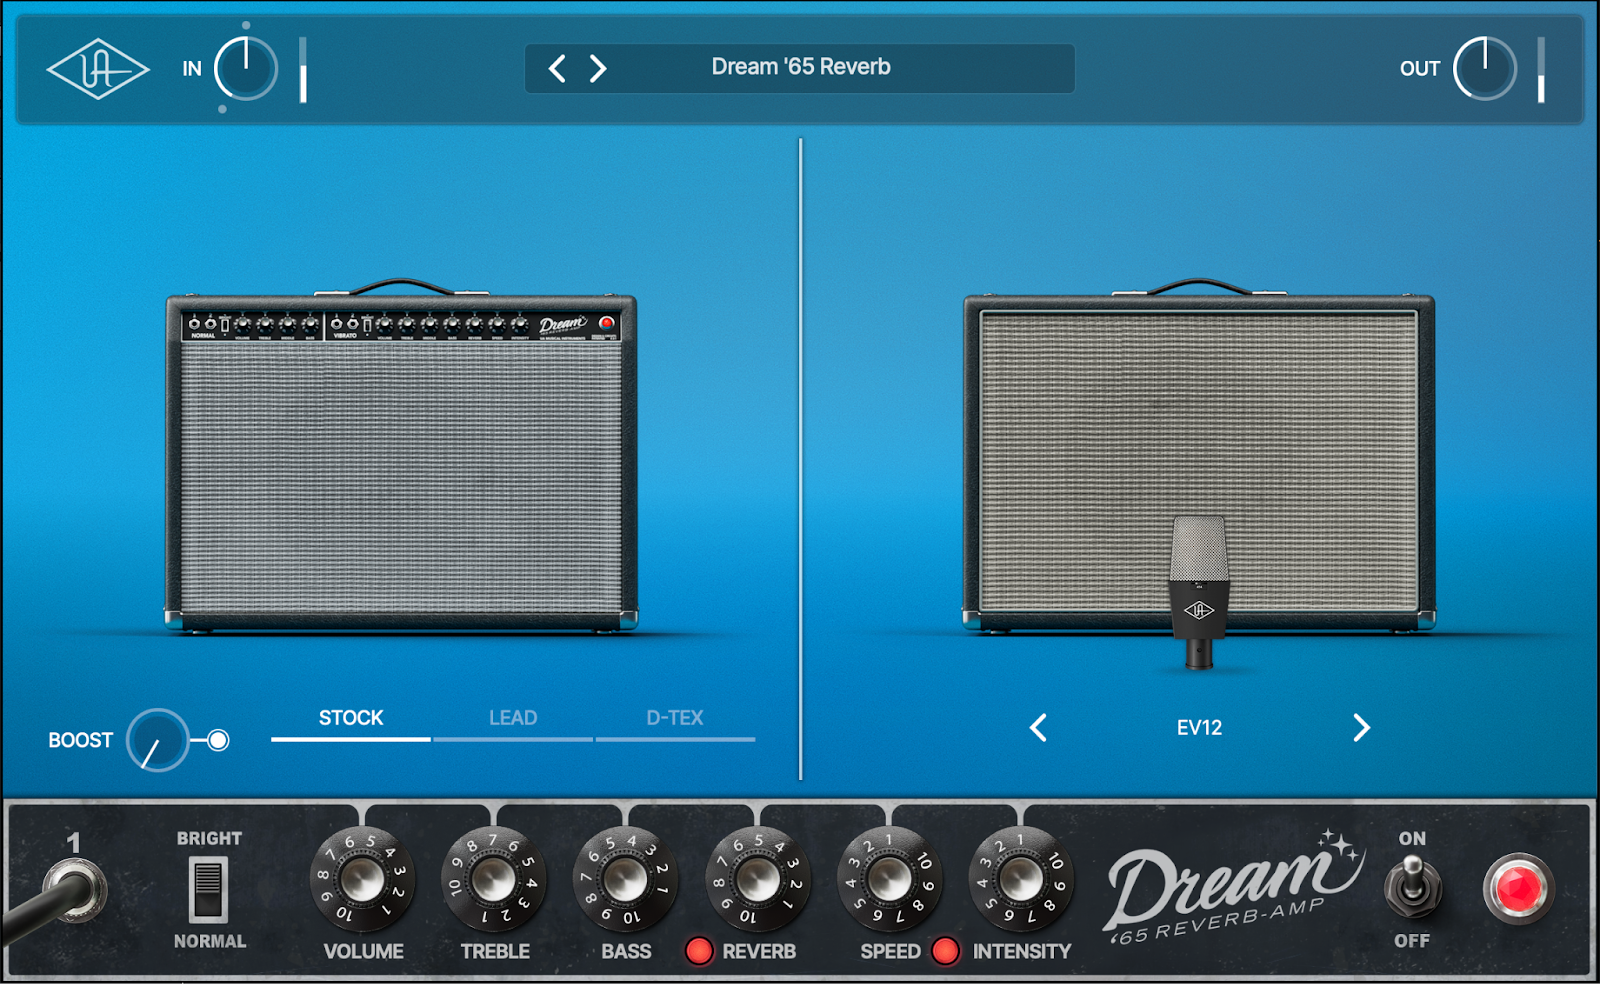Click the amp front thumbnail image
Screen dimensions: 1600x984
(401, 455)
